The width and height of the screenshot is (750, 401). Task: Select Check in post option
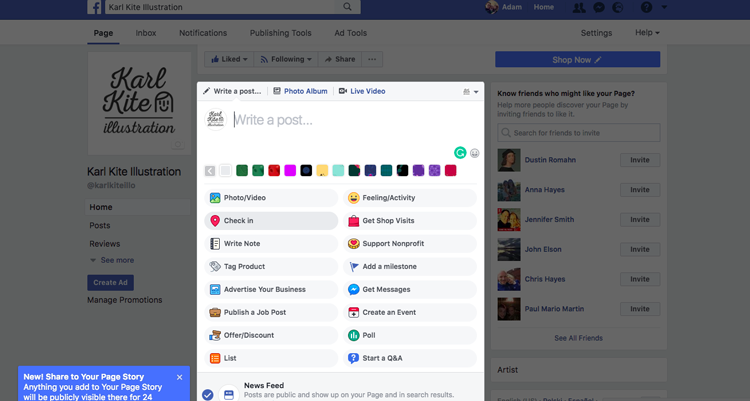271,221
